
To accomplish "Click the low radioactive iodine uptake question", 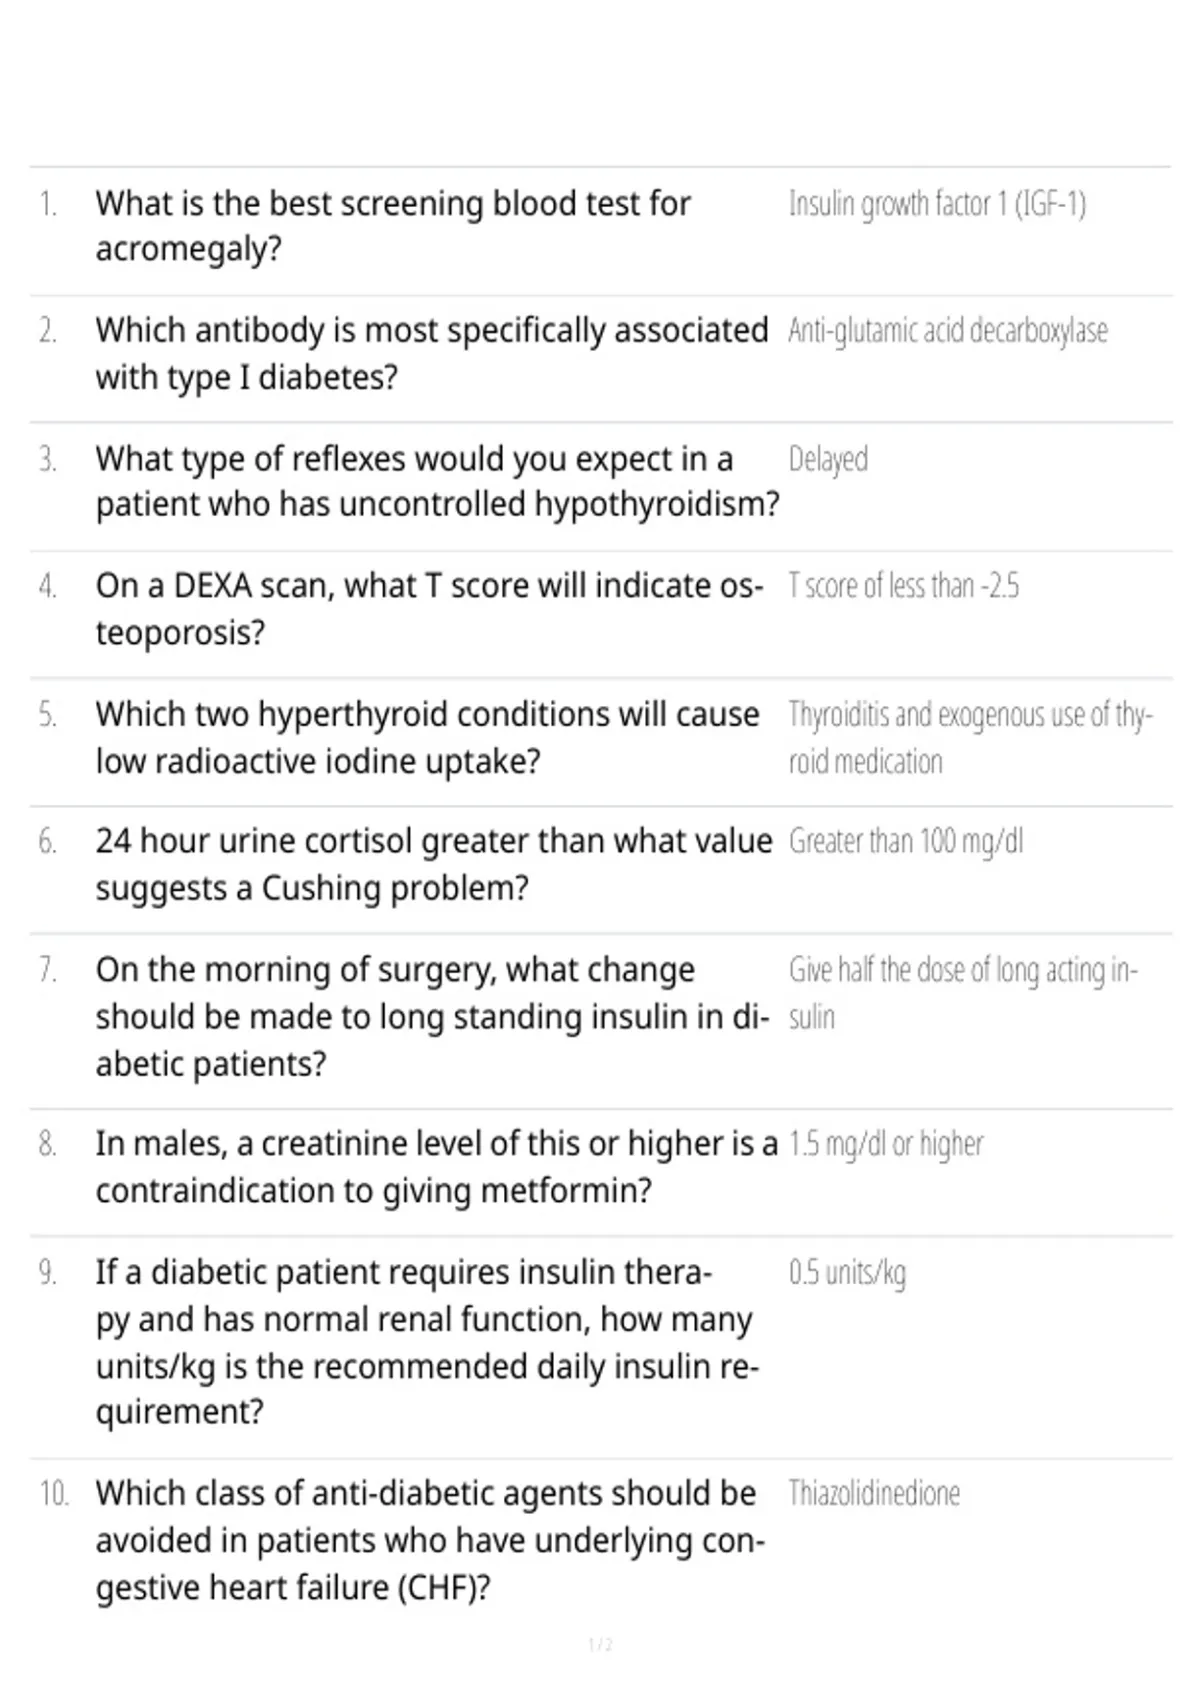I will (x=427, y=737).
